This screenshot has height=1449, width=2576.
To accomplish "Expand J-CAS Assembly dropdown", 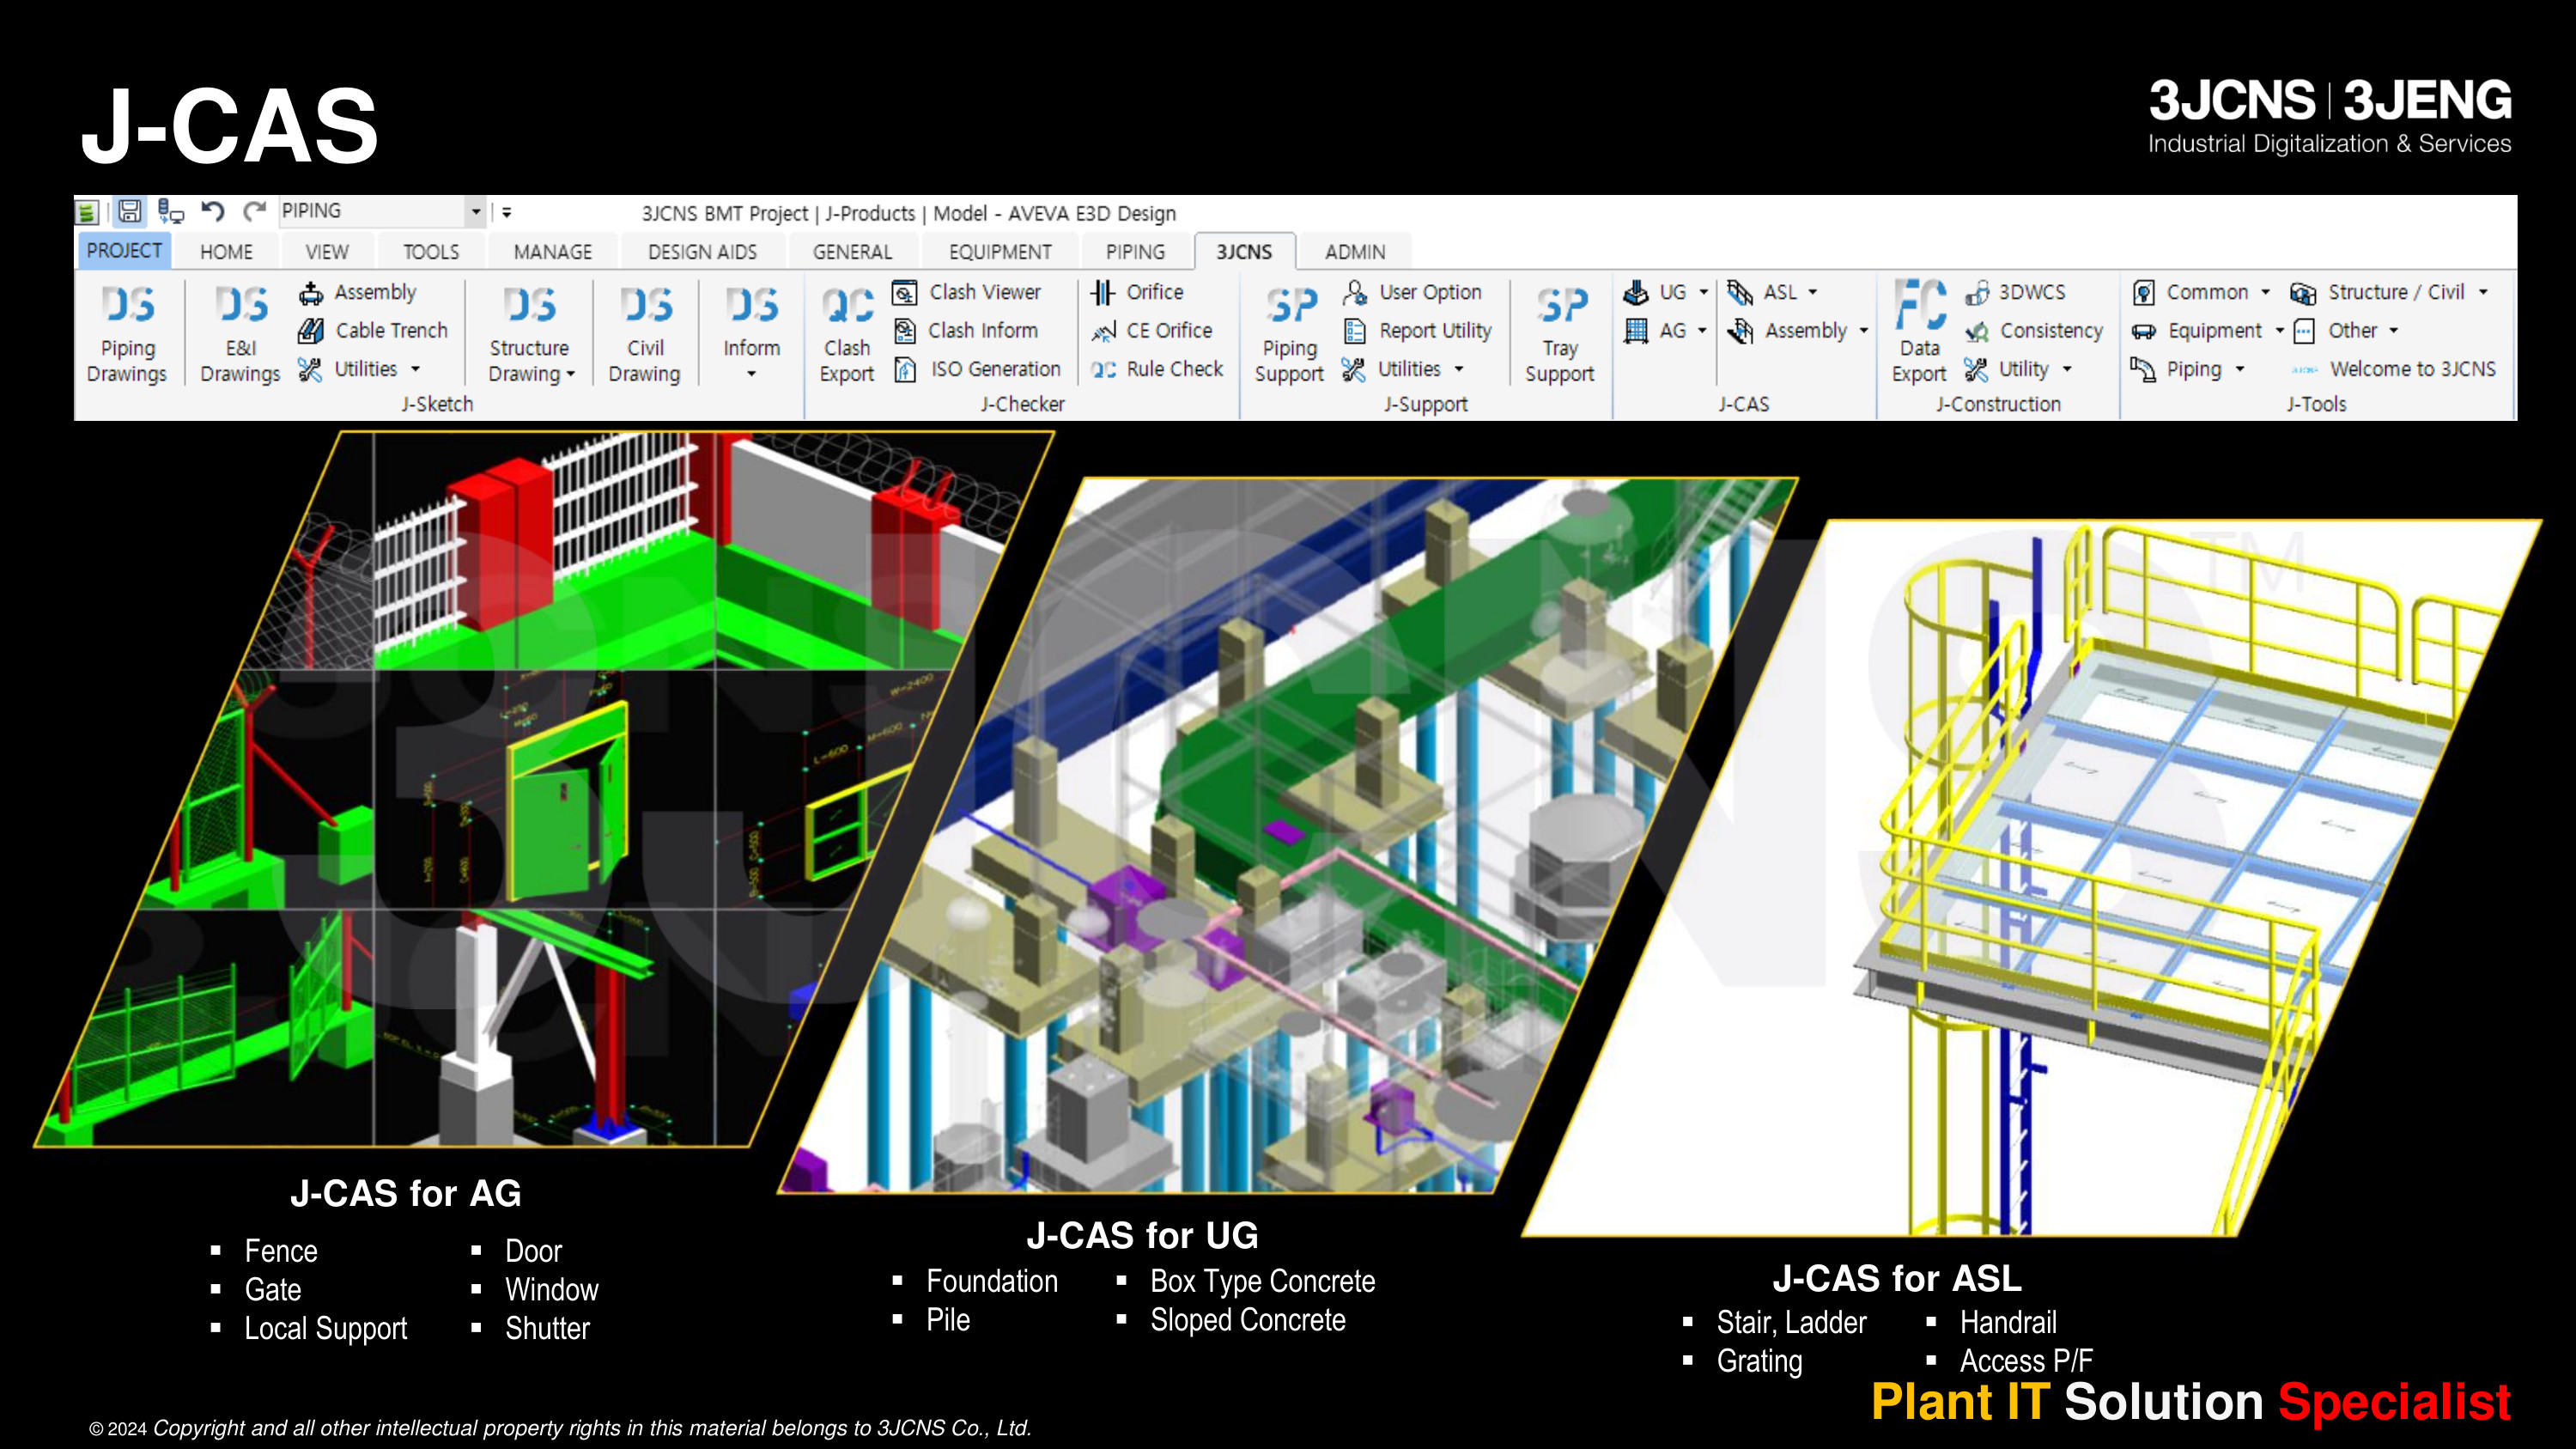I will coord(1864,330).
